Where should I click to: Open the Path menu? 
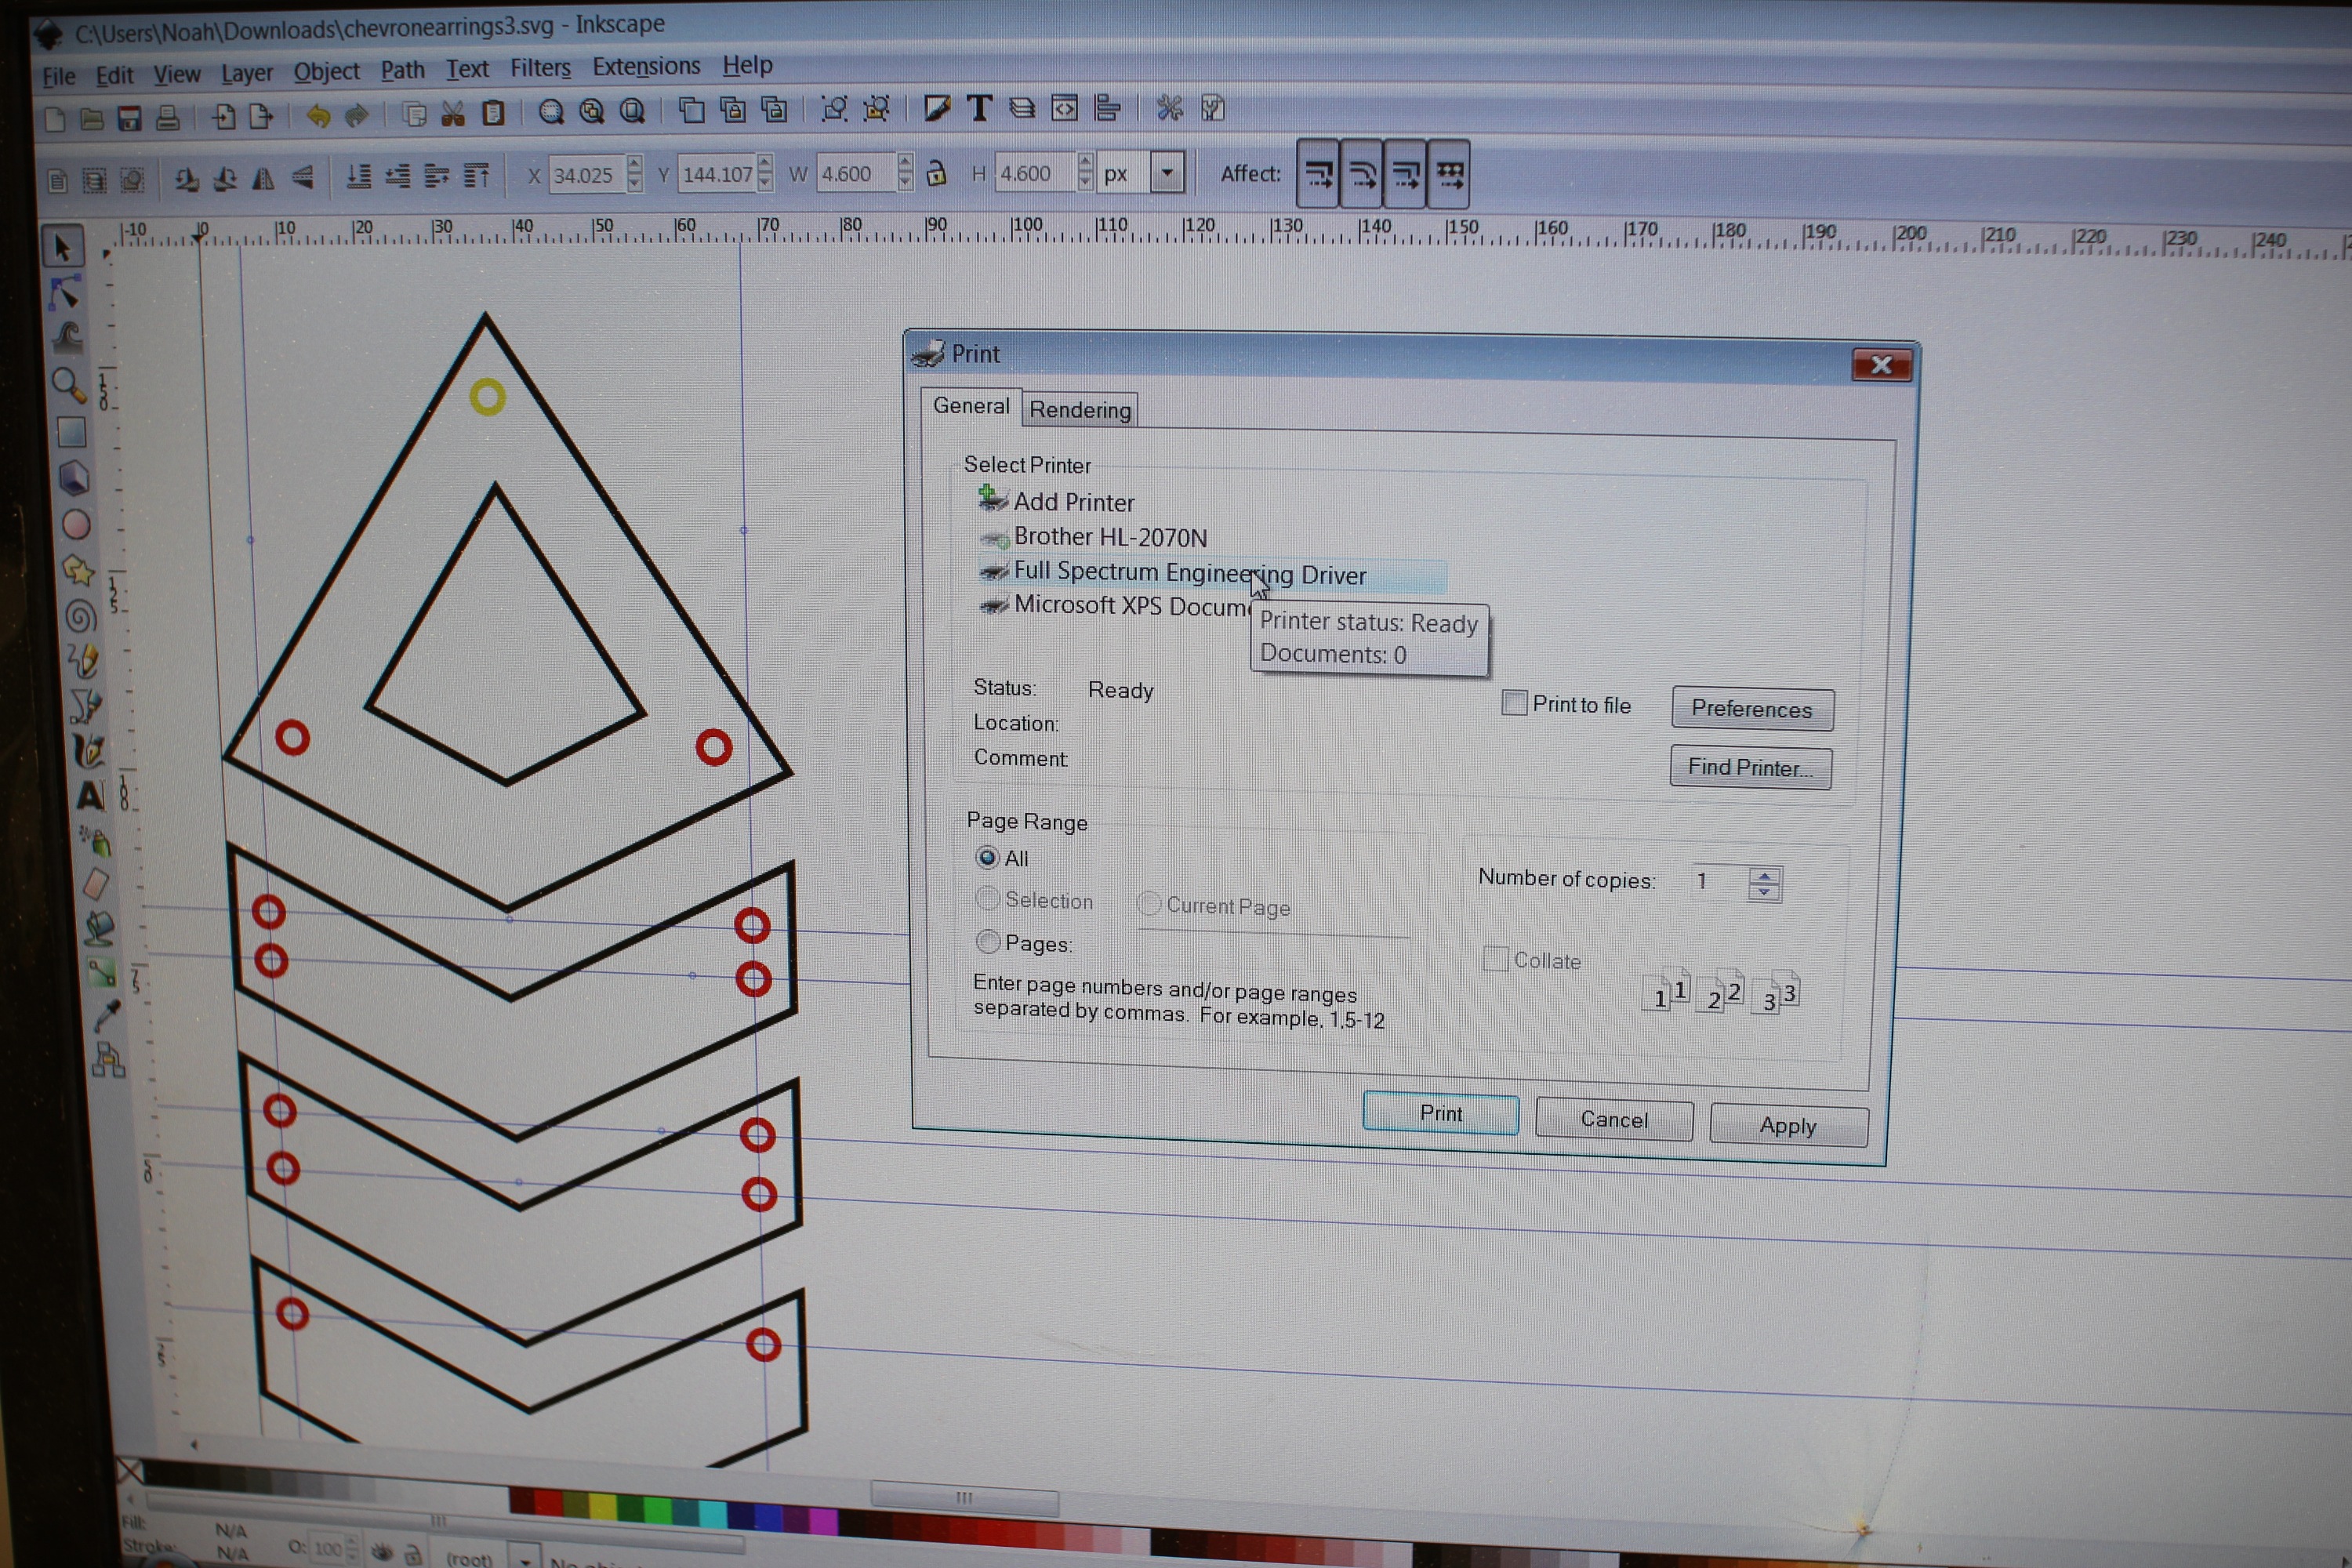(x=402, y=71)
